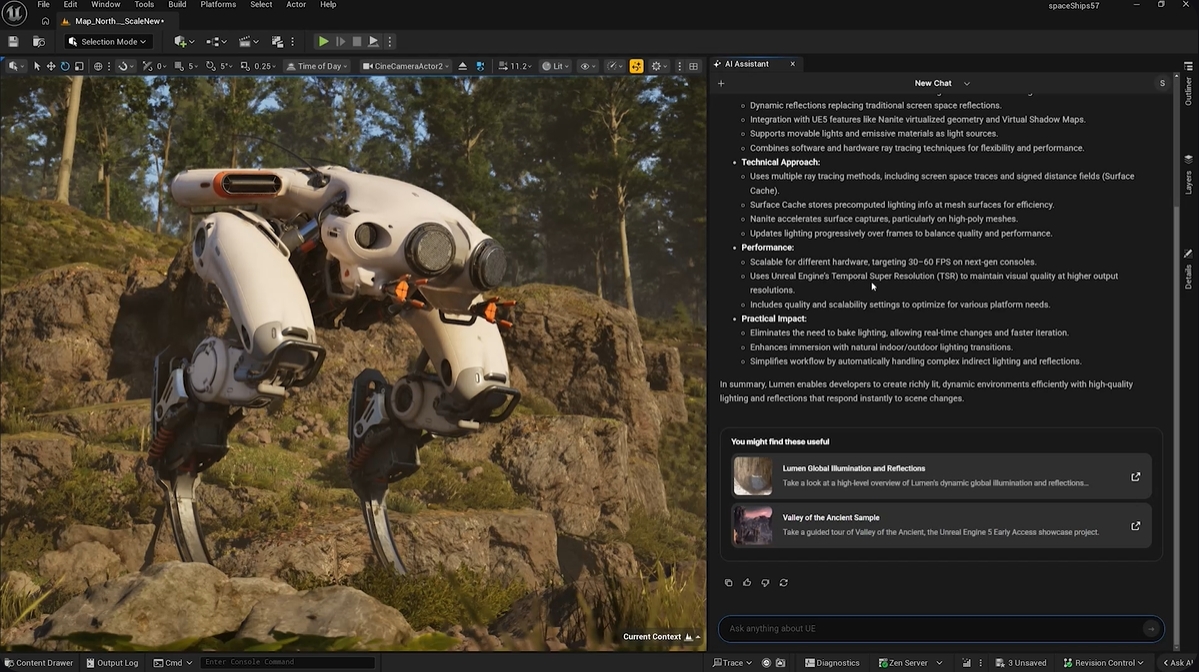Regenerate the AI response
Image resolution: width=1199 pixels, height=672 pixels.
(x=784, y=582)
